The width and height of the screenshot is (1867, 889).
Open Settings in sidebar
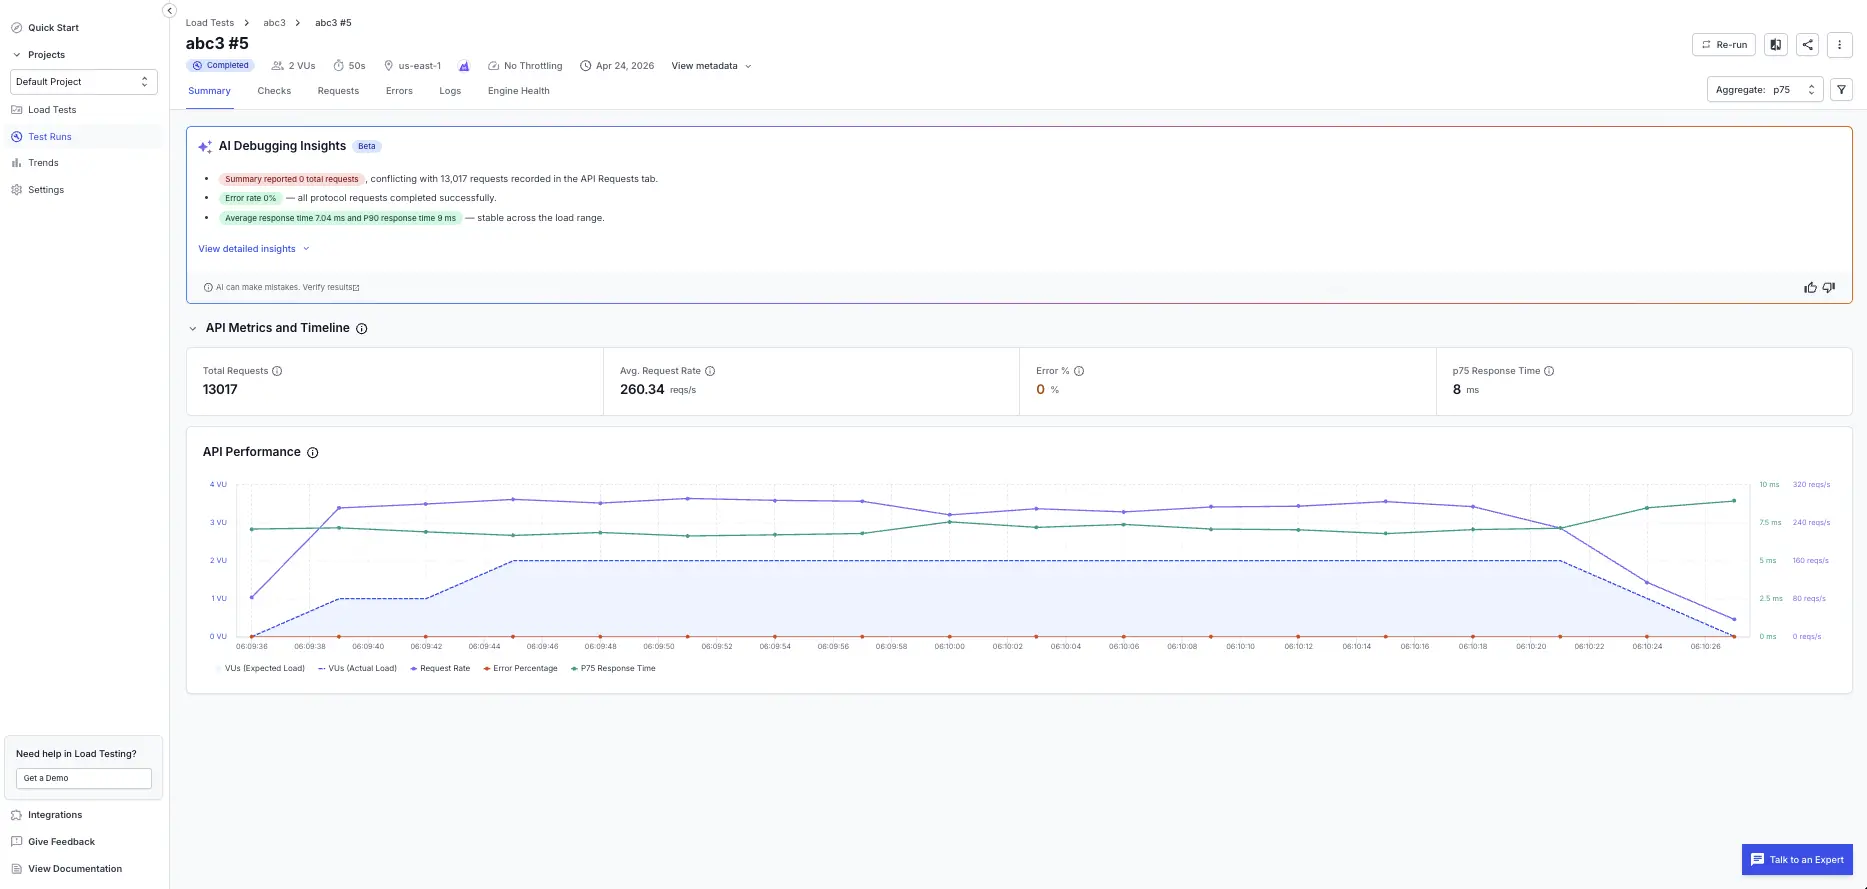(x=38, y=190)
